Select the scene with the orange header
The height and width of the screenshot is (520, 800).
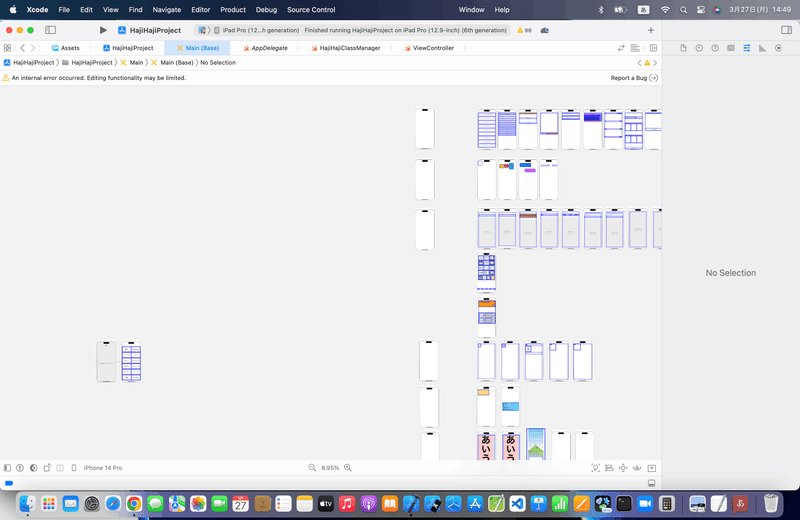tap(487, 317)
